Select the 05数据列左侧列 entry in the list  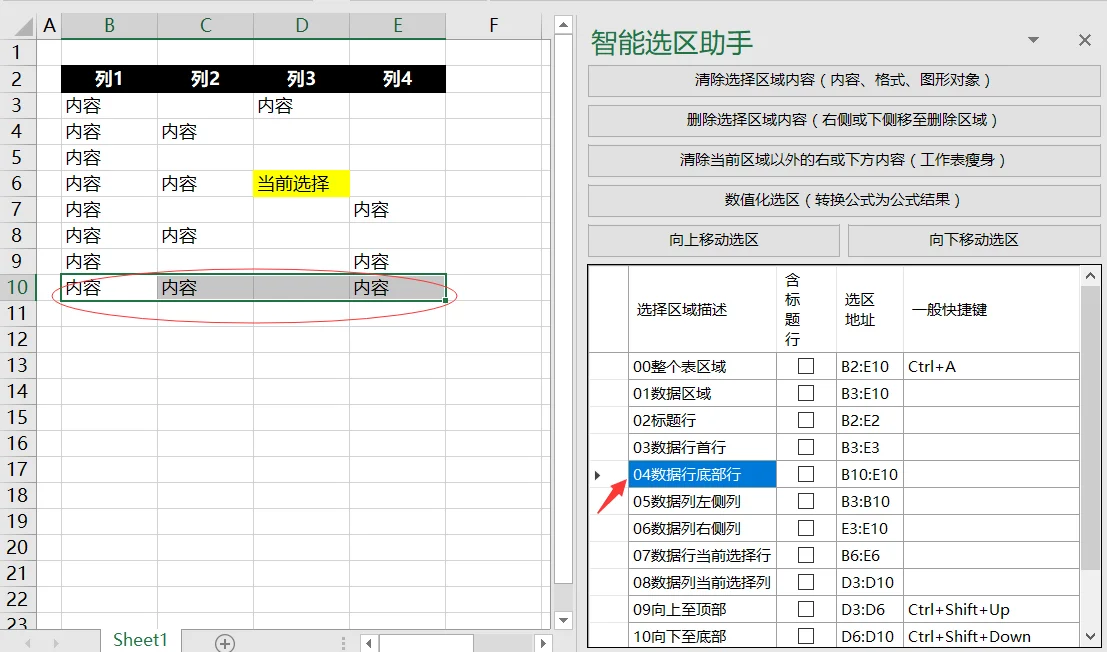coord(702,501)
